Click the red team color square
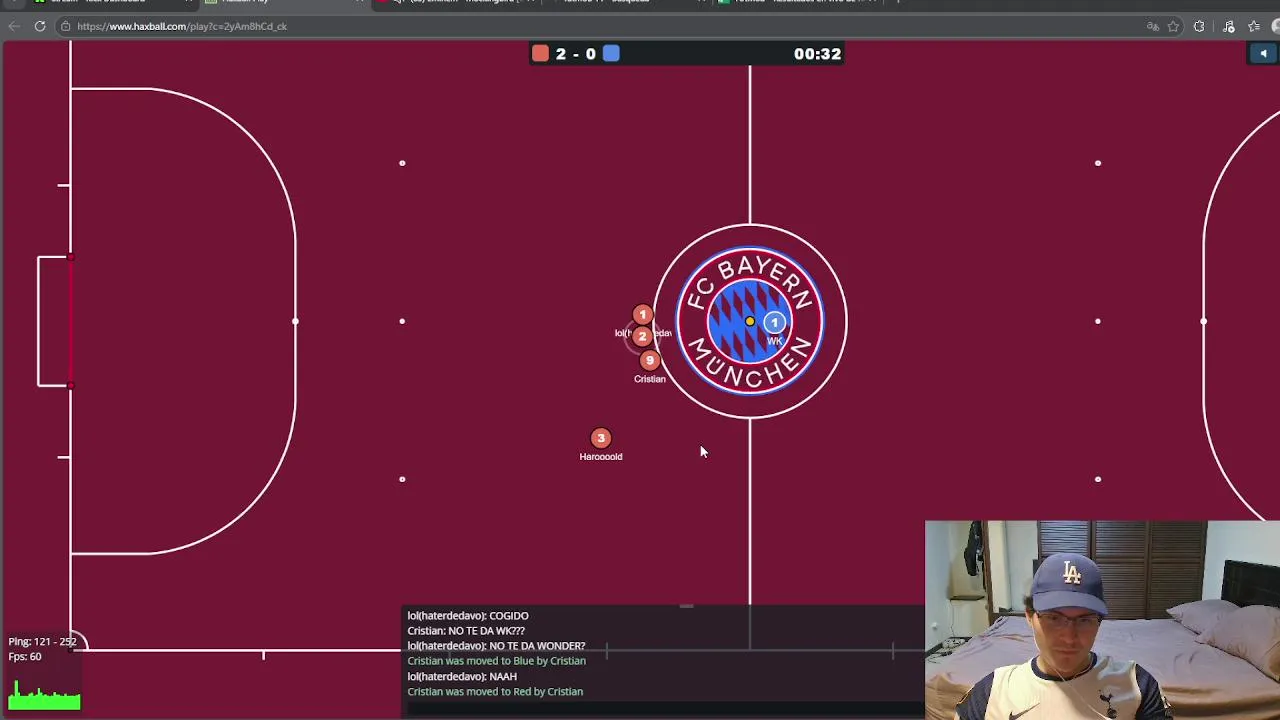The image size is (1280, 720). click(540, 54)
